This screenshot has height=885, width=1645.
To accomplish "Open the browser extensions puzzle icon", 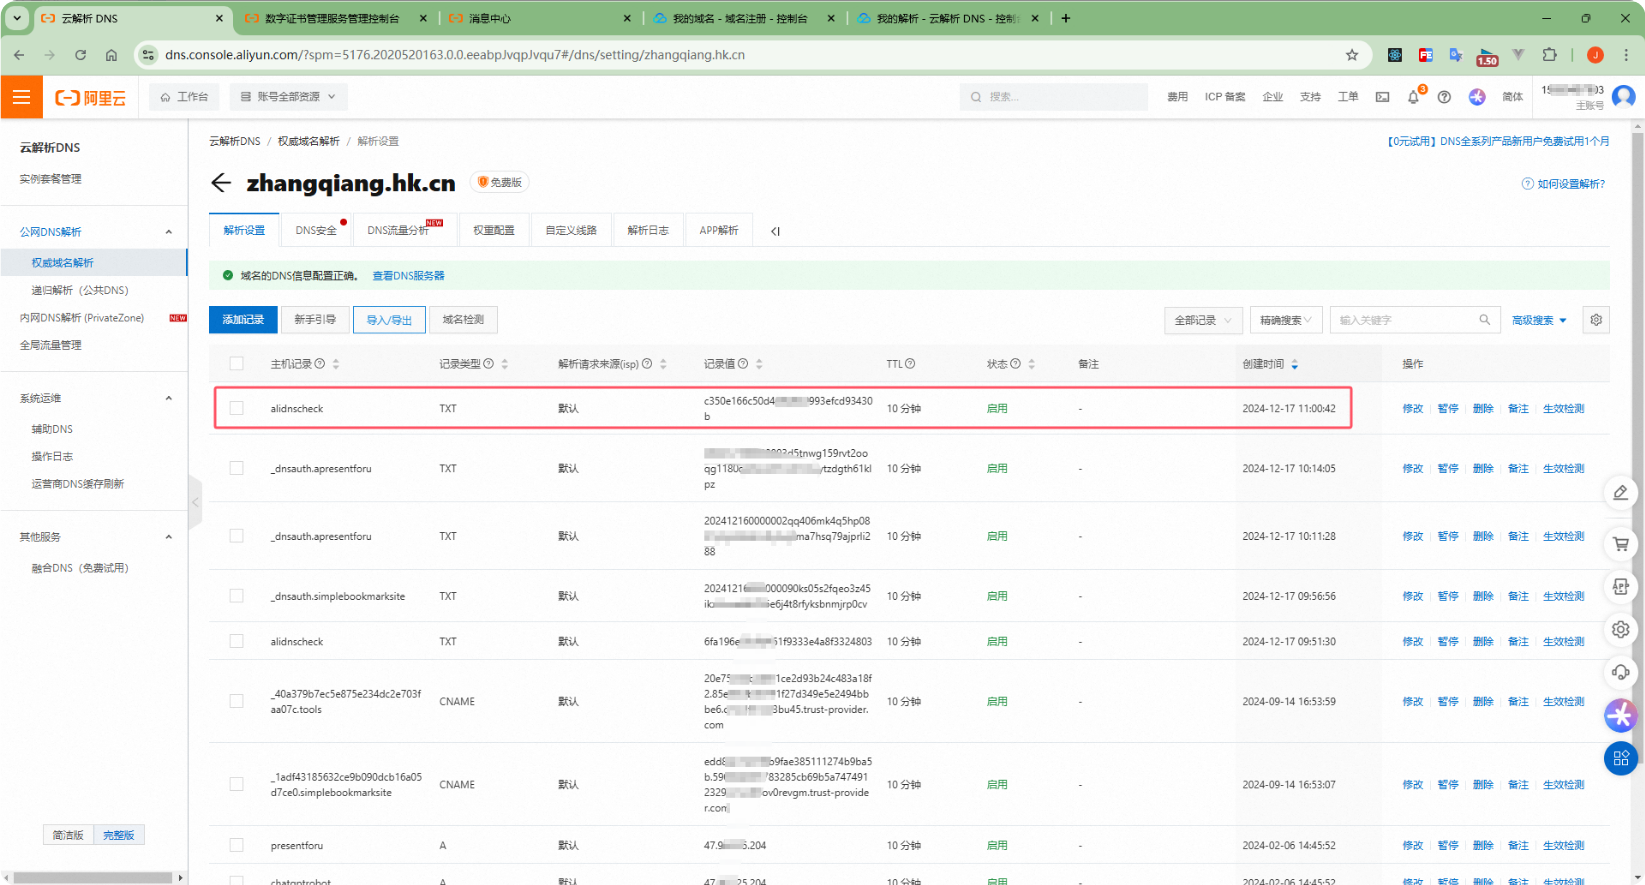I will pyautogui.click(x=1550, y=55).
